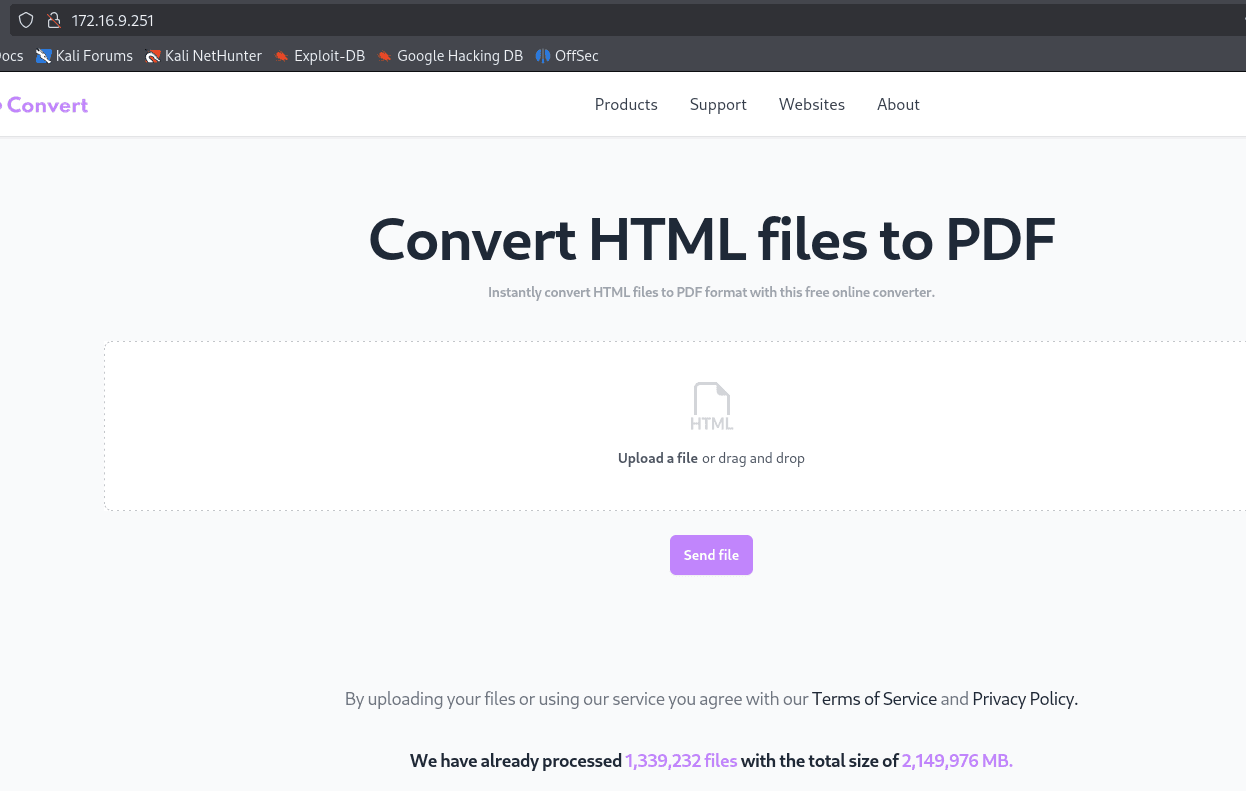
Task: Open the Privacy Policy link
Action: [1023, 699]
